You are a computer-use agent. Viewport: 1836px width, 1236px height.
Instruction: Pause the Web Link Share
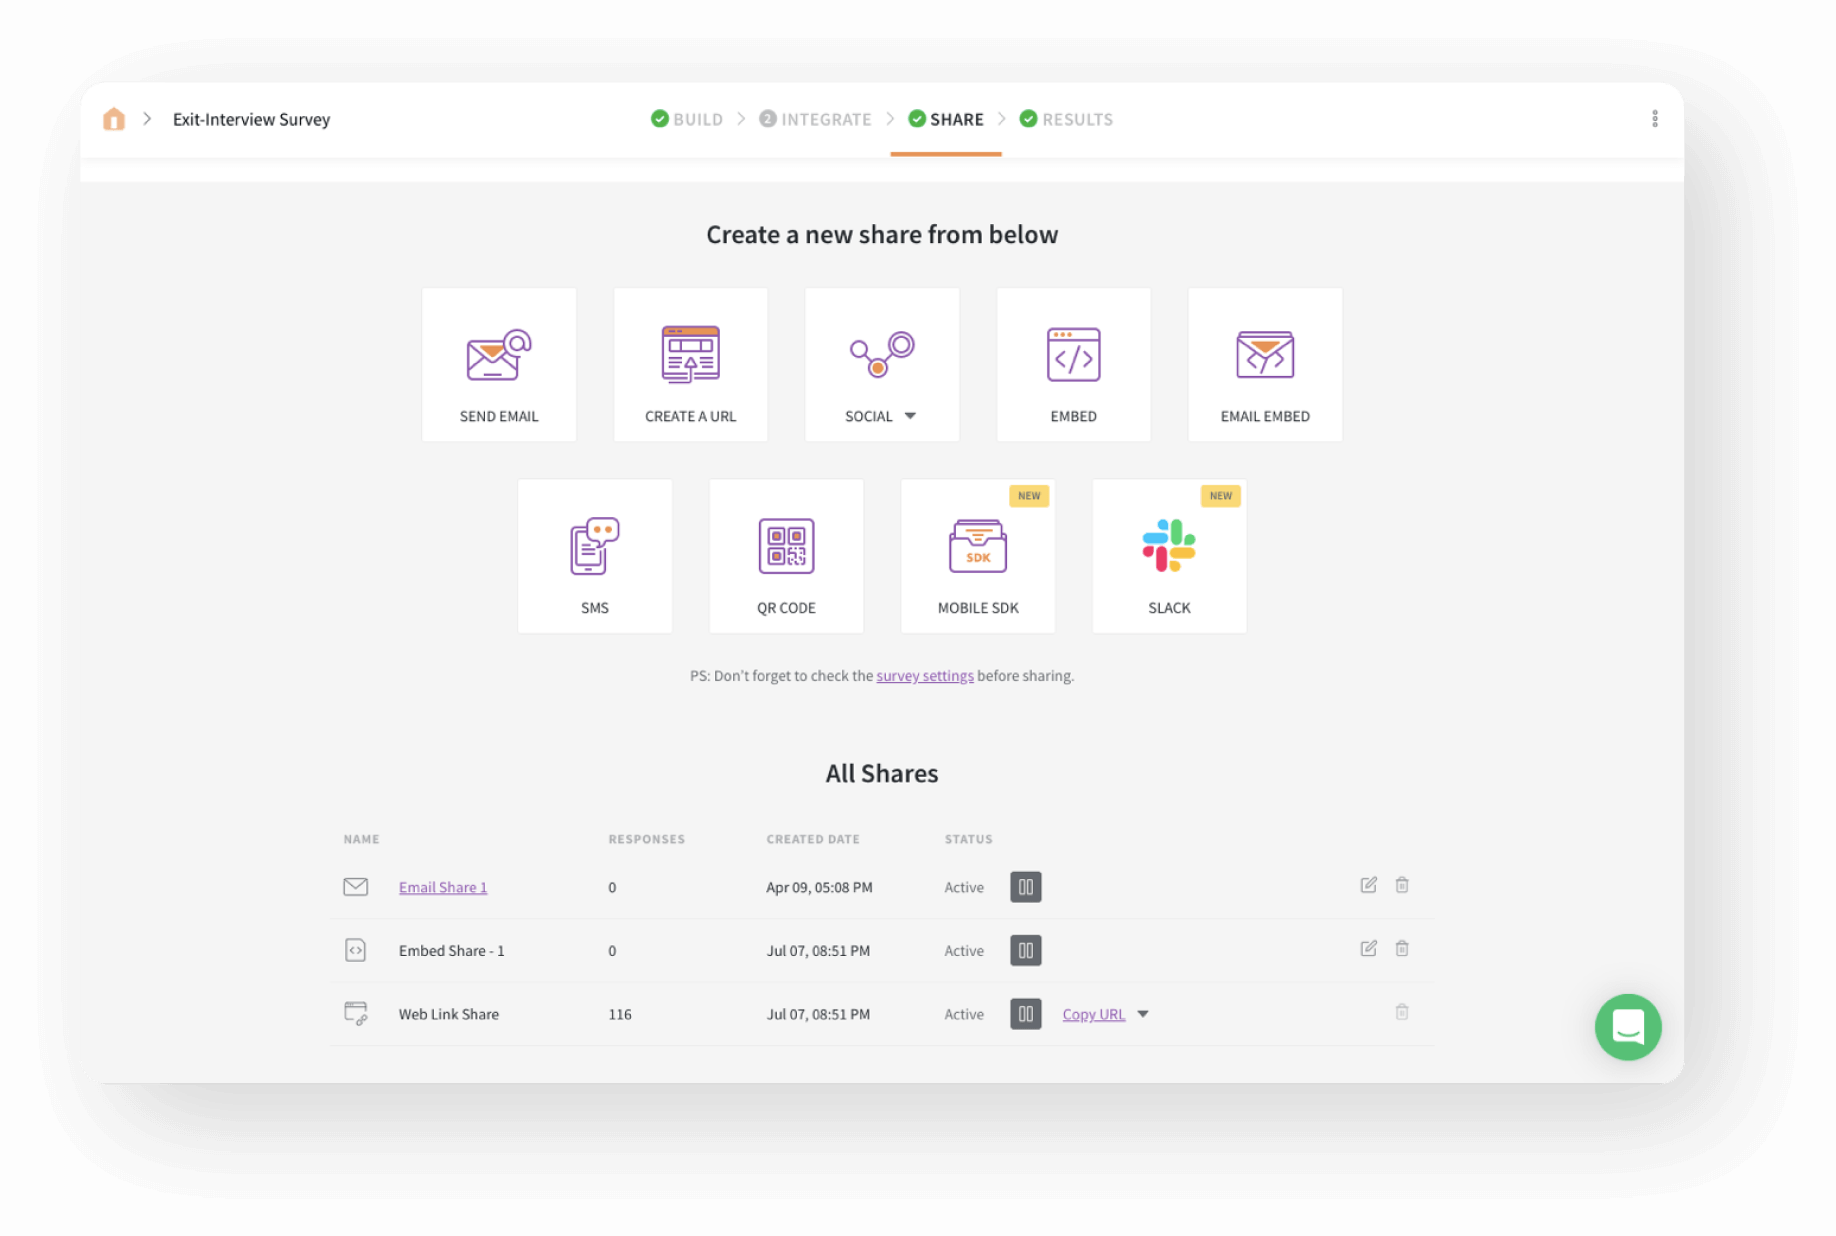pos(1025,1013)
